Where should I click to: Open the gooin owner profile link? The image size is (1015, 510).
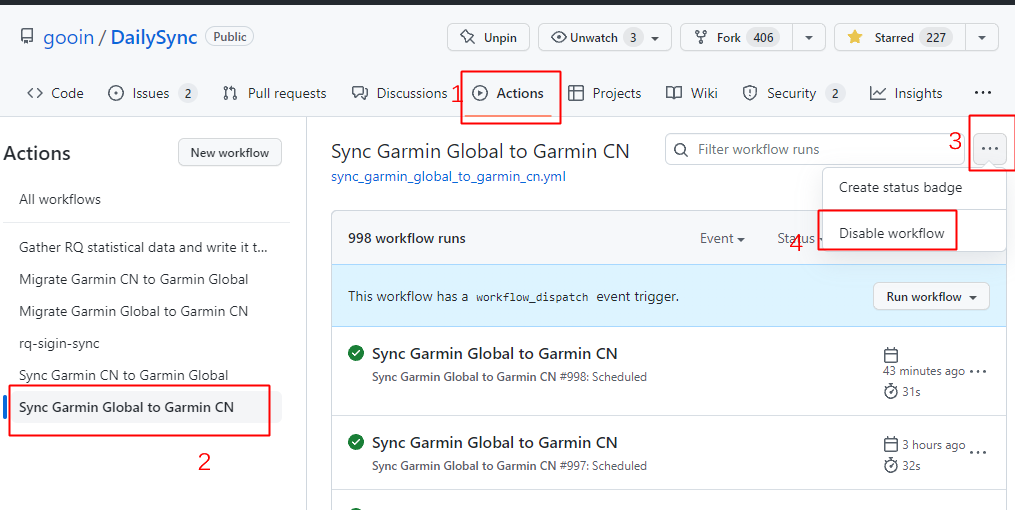coord(69,38)
